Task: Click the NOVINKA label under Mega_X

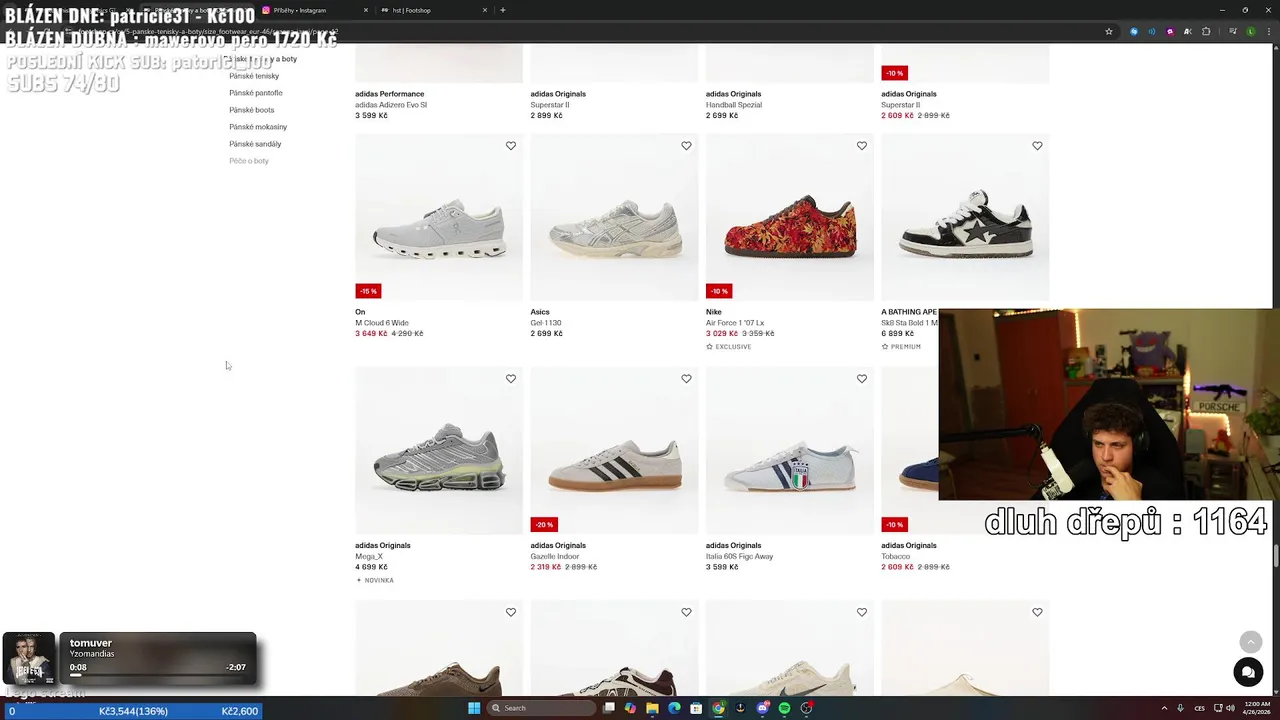Action: pyautogui.click(x=375, y=580)
